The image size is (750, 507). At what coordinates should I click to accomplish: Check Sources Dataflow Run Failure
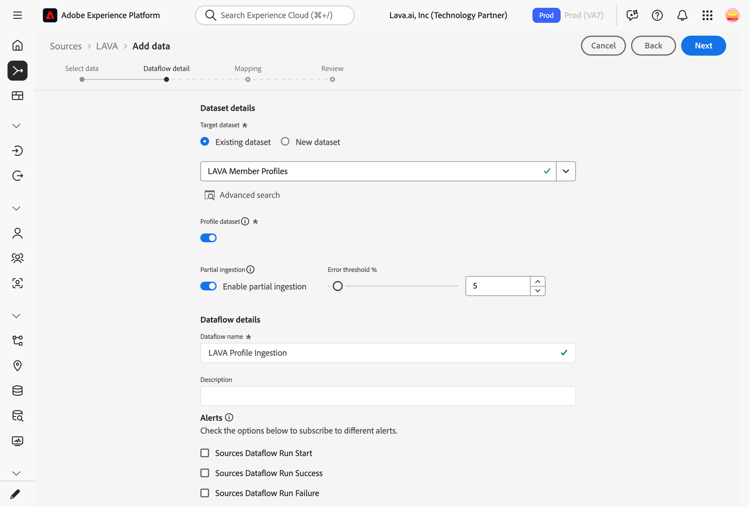click(x=205, y=493)
